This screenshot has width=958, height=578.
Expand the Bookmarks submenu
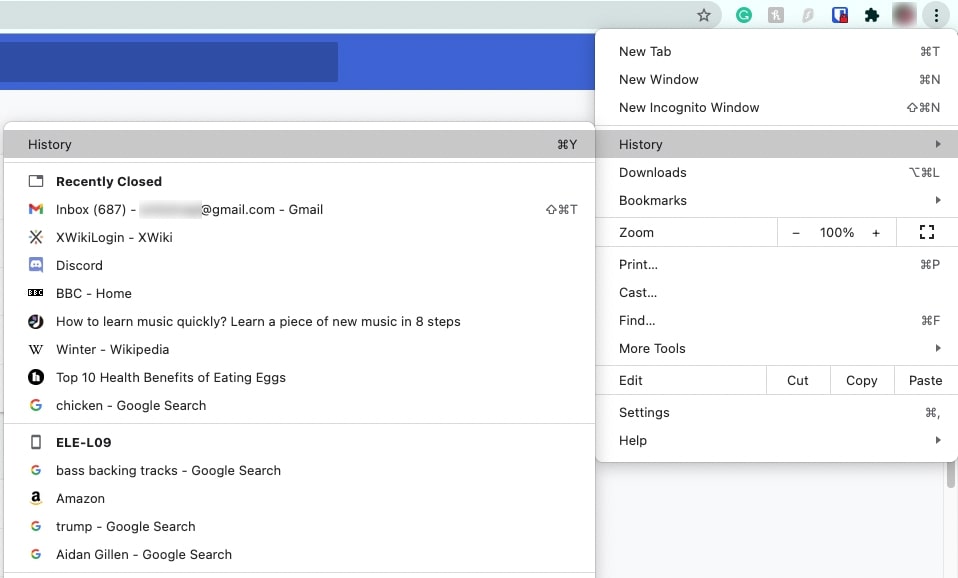click(777, 200)
